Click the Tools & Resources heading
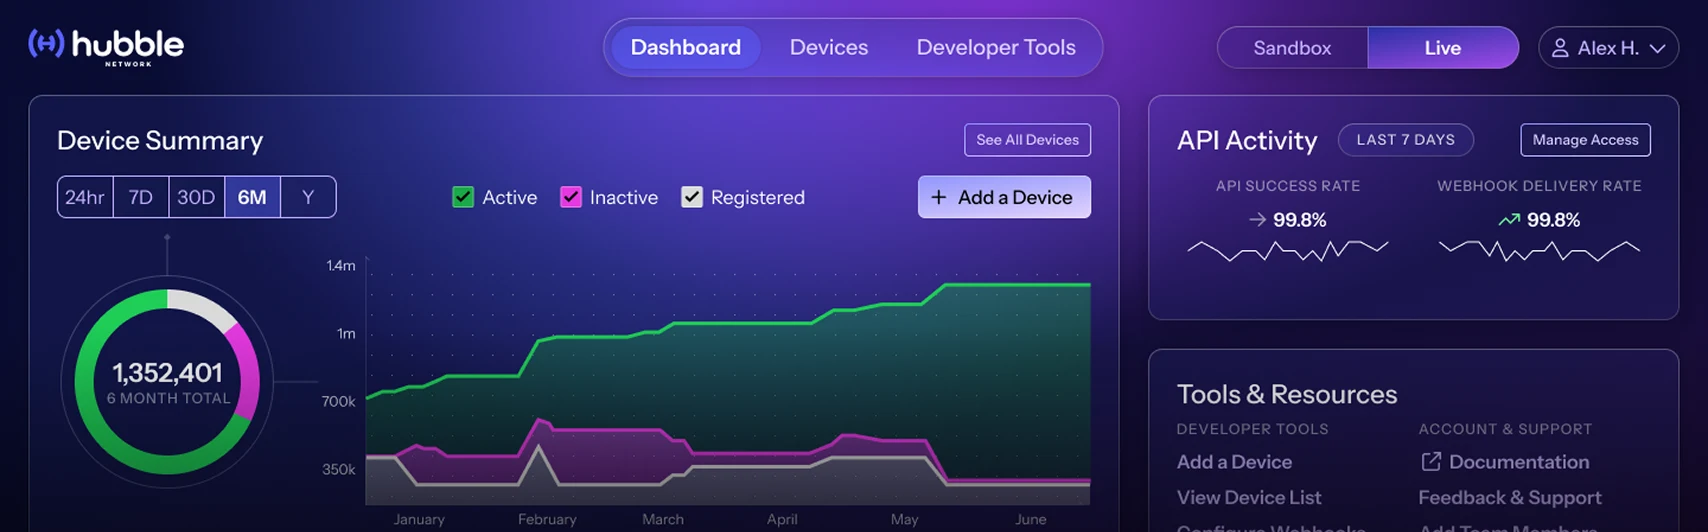 (x=1287, y=394)
